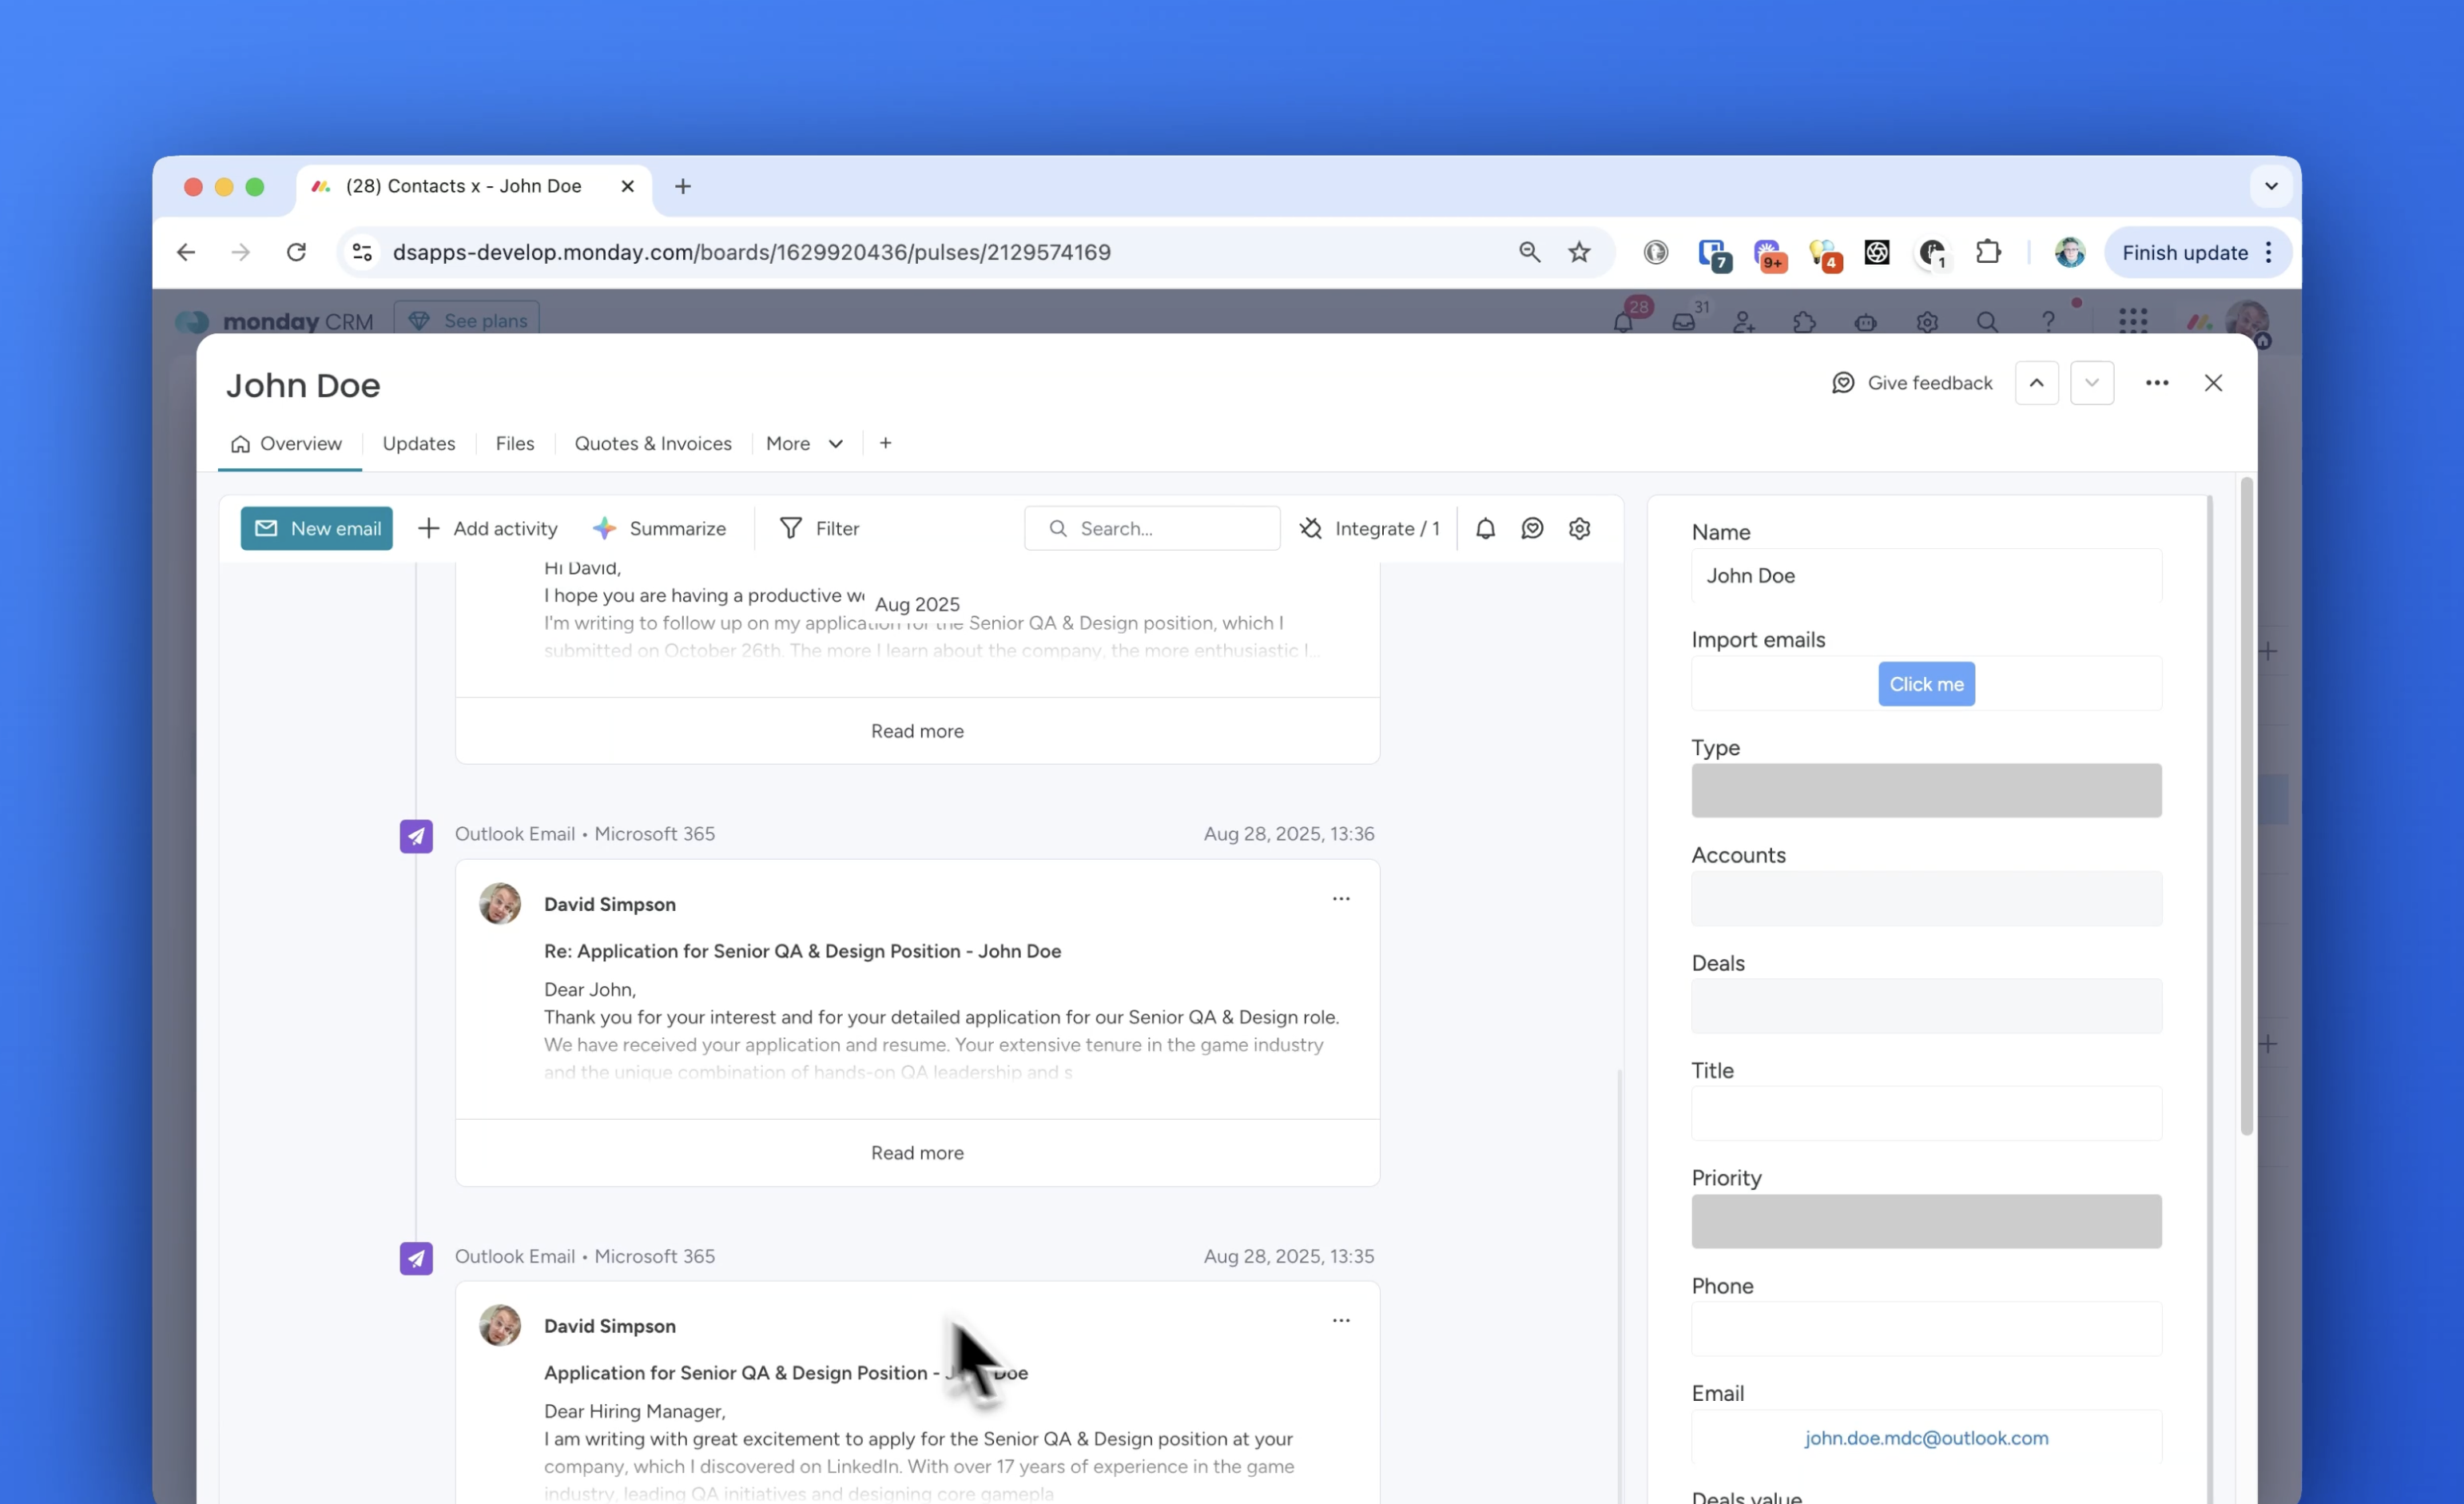Screen dimensions: 2464x1504
Task: Open search from the monday top bar
Action: pyautogui.click(x=1988, y=322)
